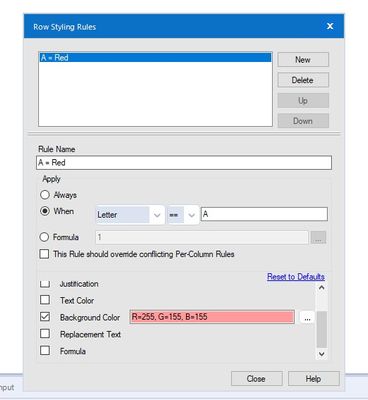Close the Row Styling Rules dialog with X
368x400 pixels.
(330, 26)
